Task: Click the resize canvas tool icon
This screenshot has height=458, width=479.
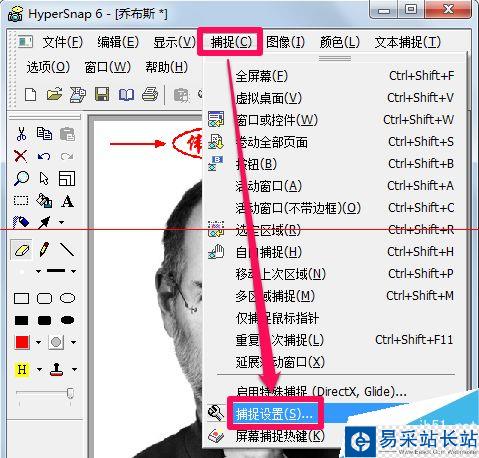Action: click(x=67, y=179)
